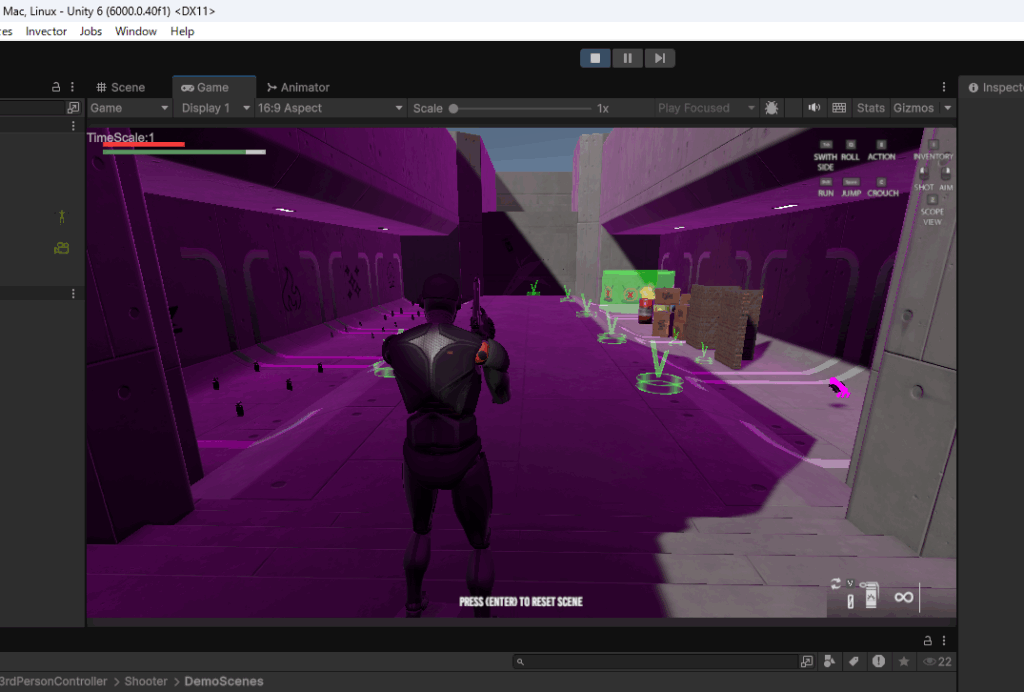Open the Jobs menu
The width and height of the screenshot is (1024, 692).
pyautogui.click(x=91, y=31)
